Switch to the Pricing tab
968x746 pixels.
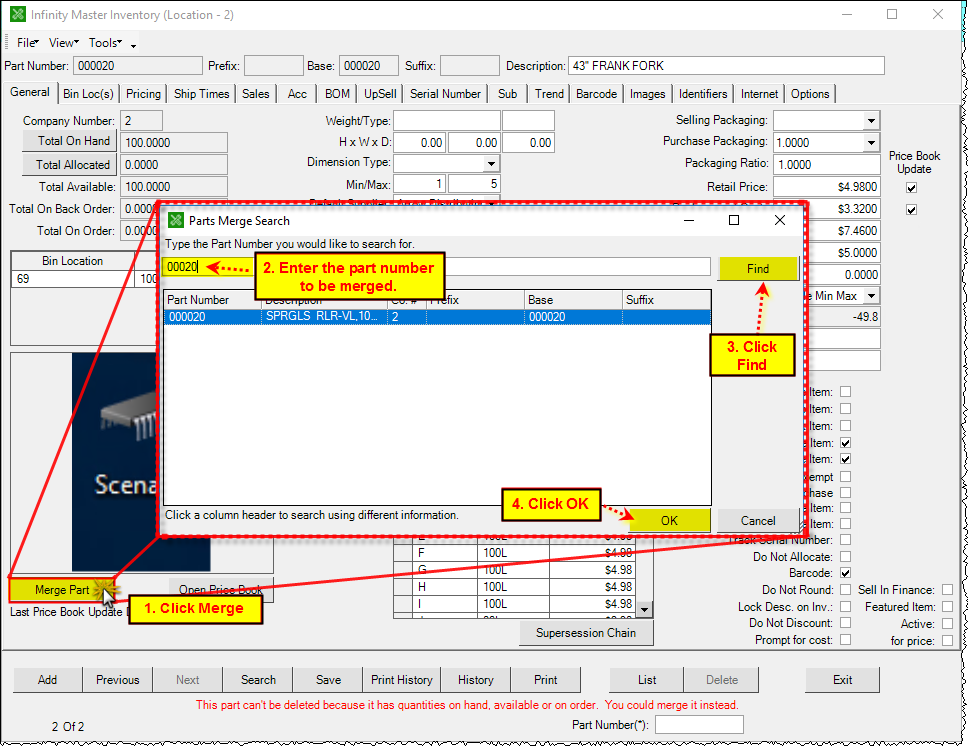click(x=143, y=94)
